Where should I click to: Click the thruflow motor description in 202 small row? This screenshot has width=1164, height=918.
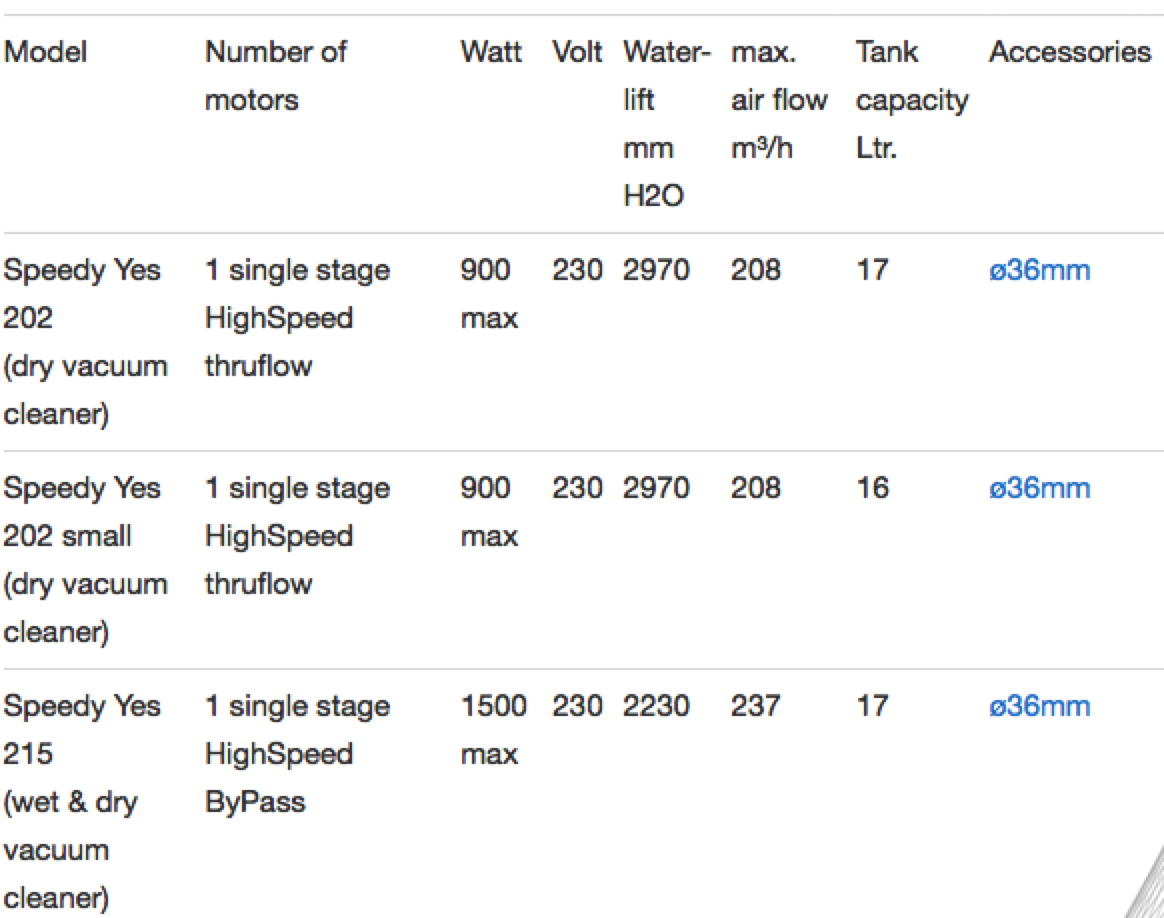(297, 536)
